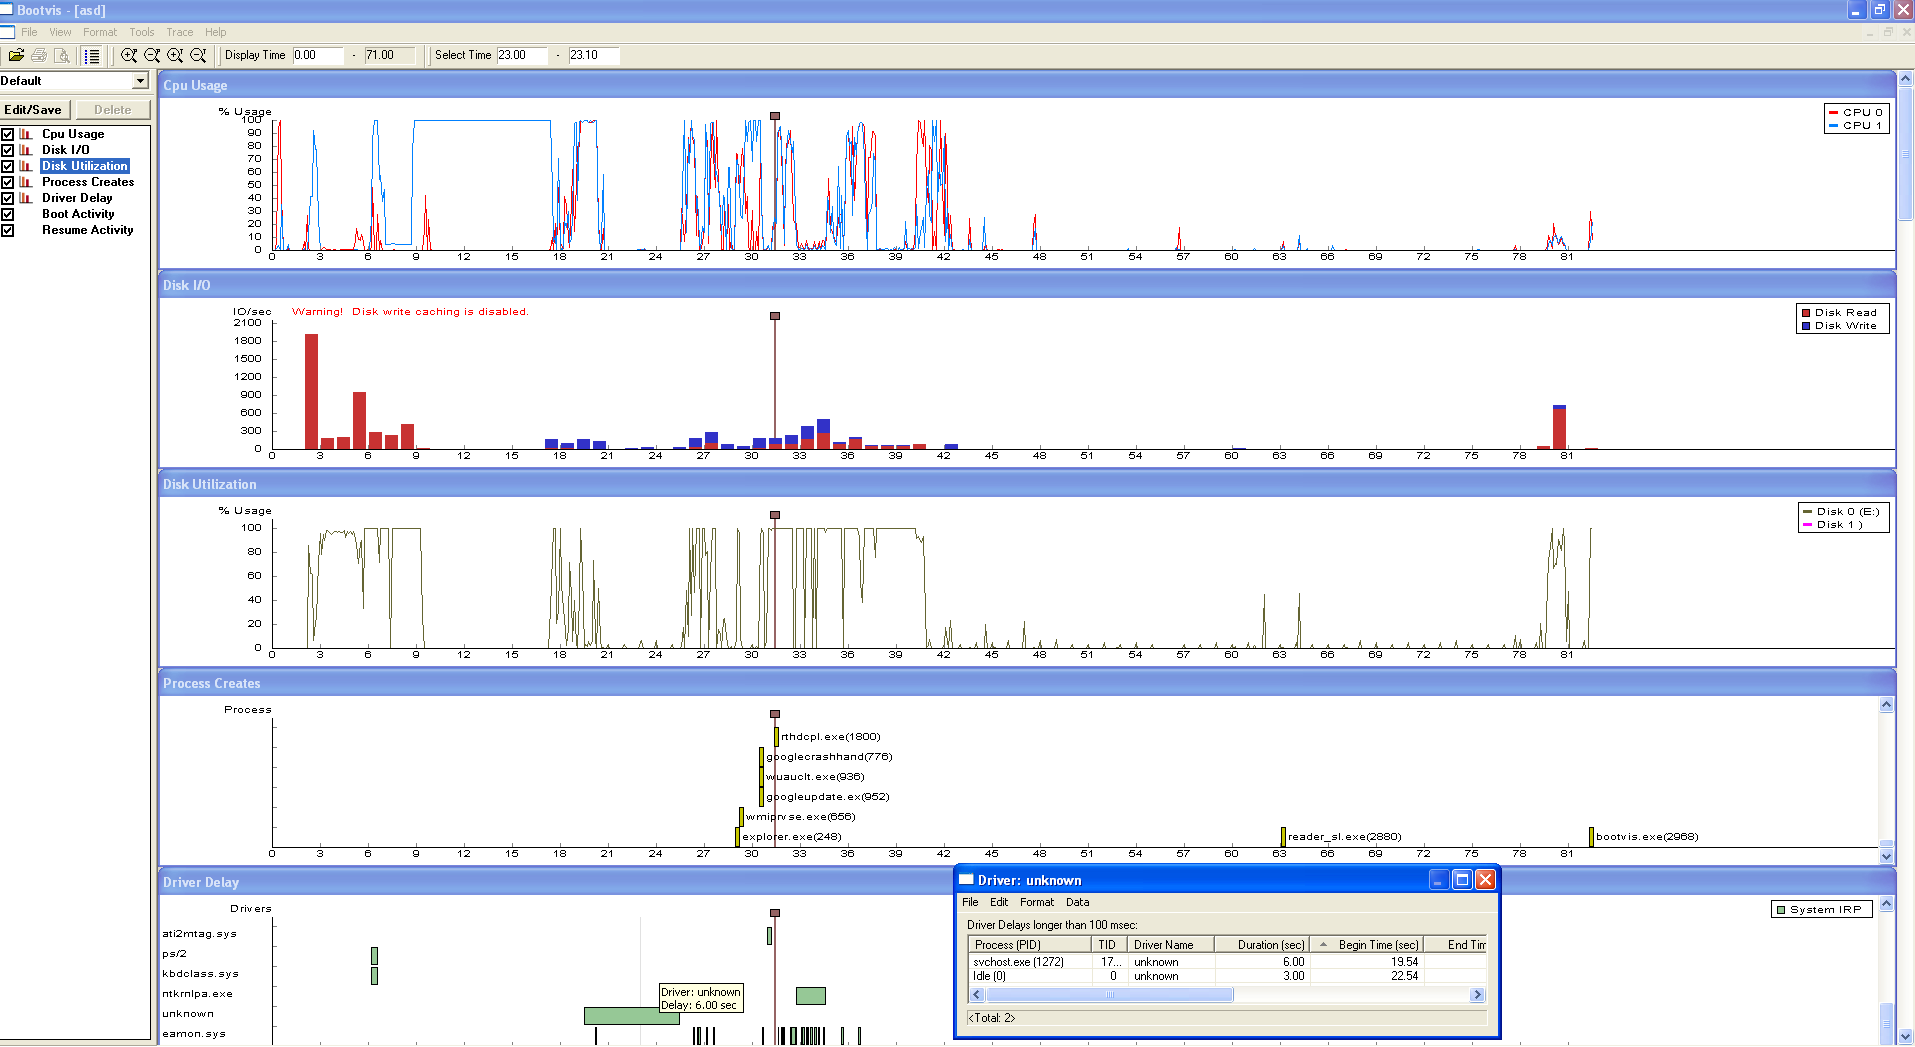1915x1047 pixels.
Task: Click the red Disk Read legend swatch
Action: click(x=1806, y=313)
